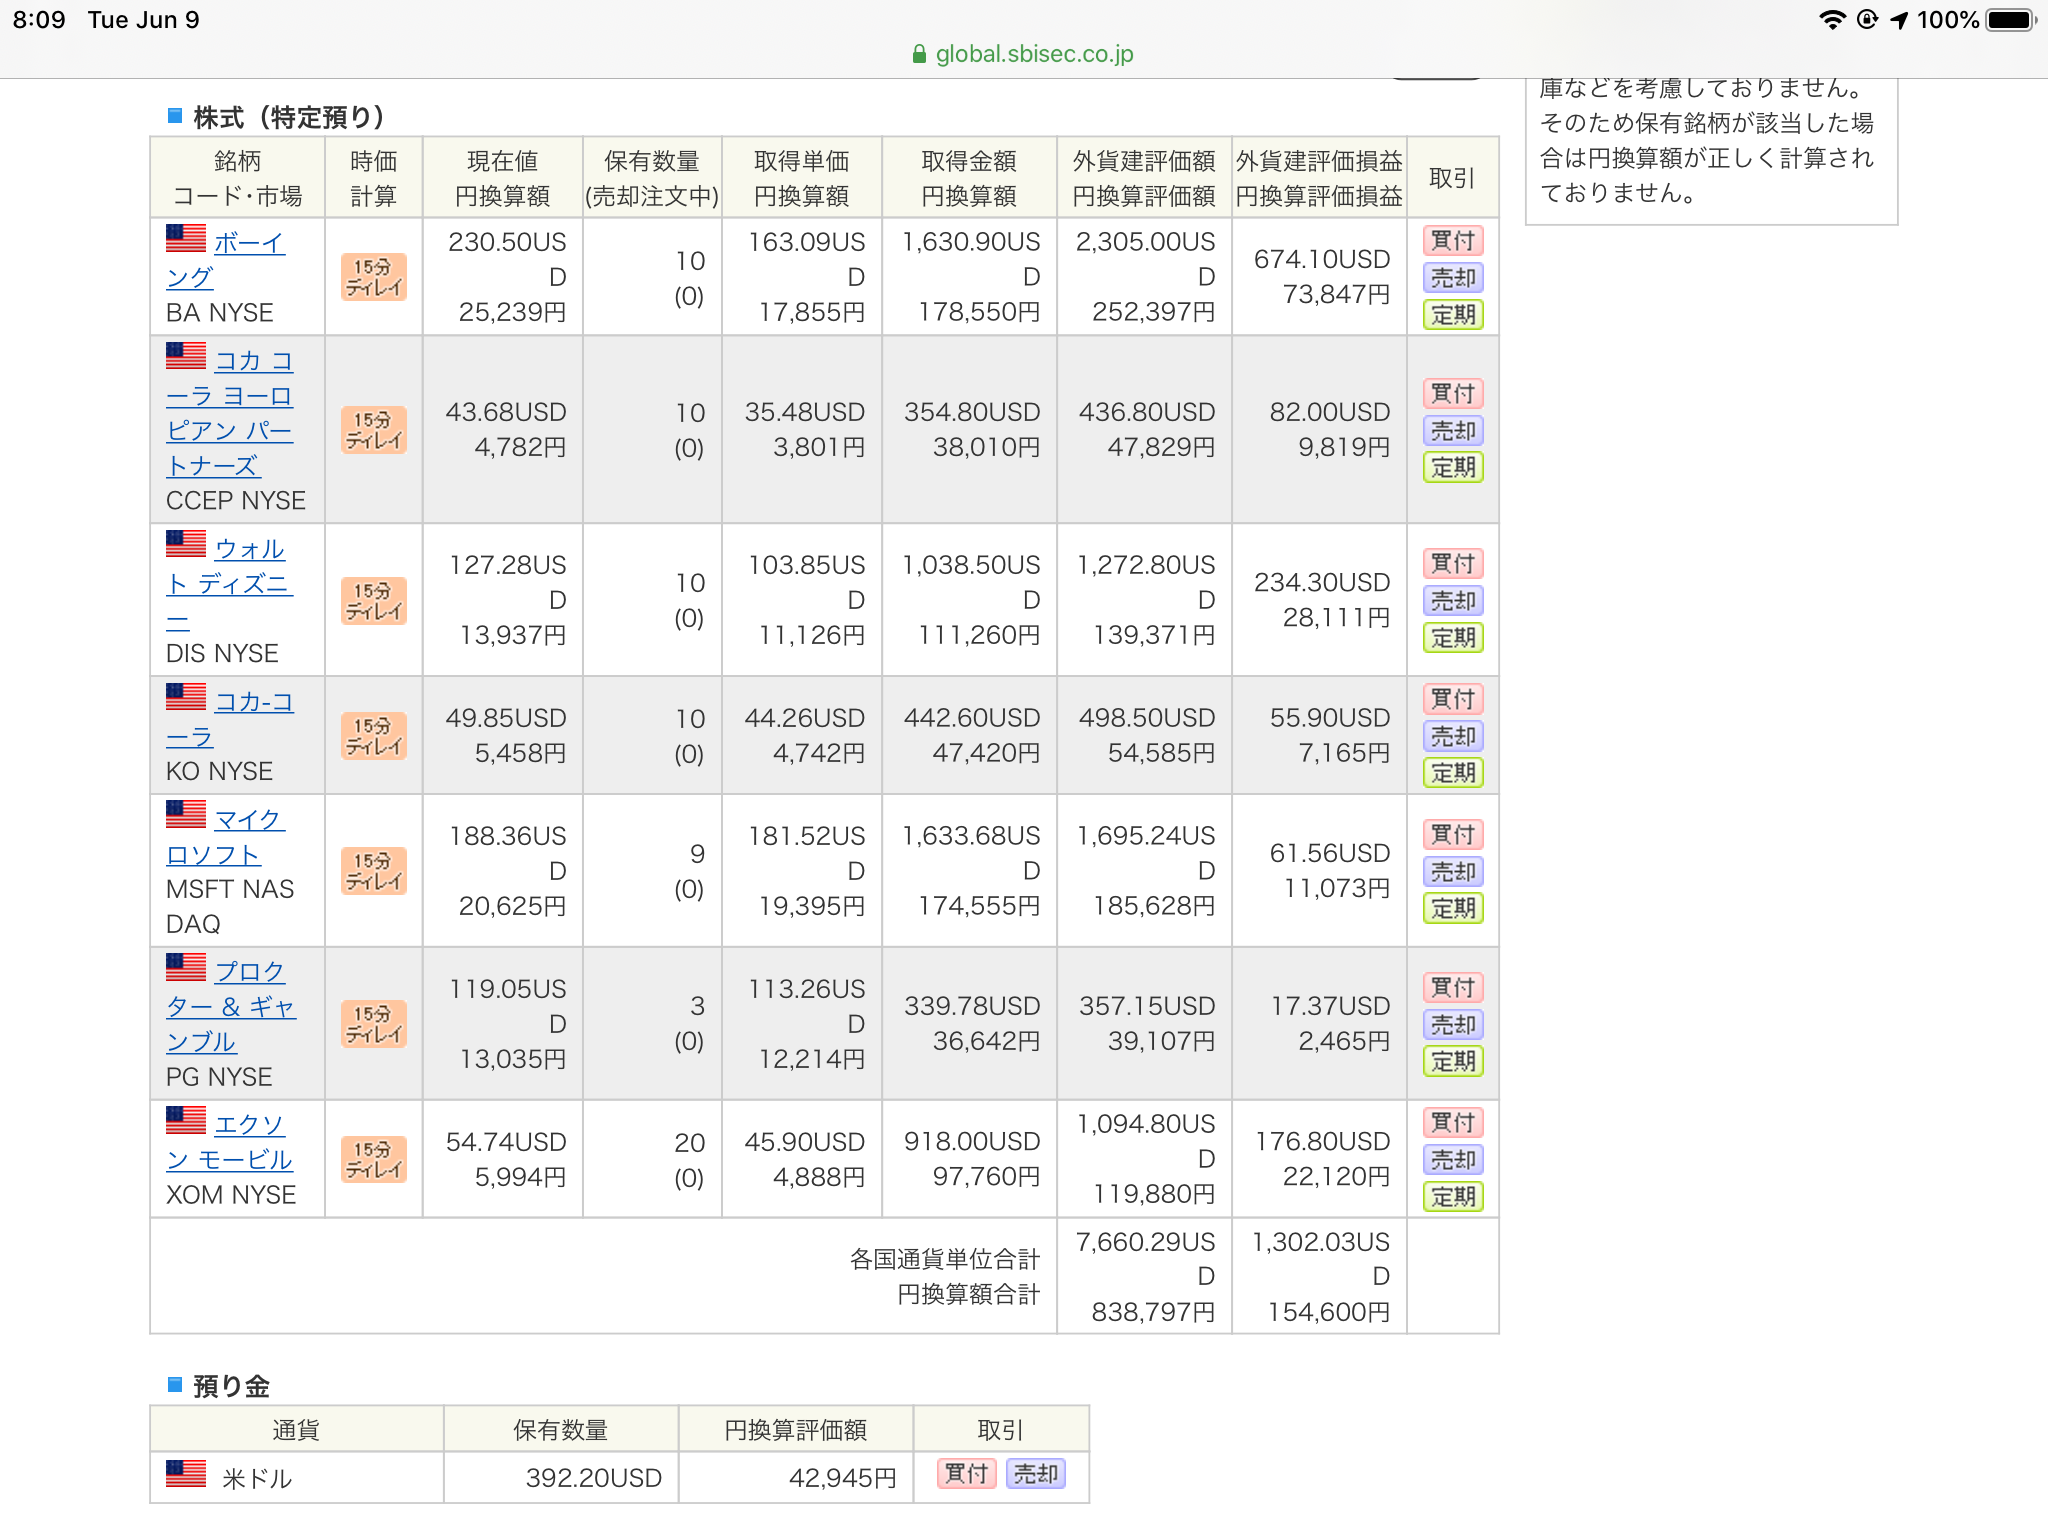Click 売却 button in PG row
2048x1536 pixels.
(x=1453, y=1025)
